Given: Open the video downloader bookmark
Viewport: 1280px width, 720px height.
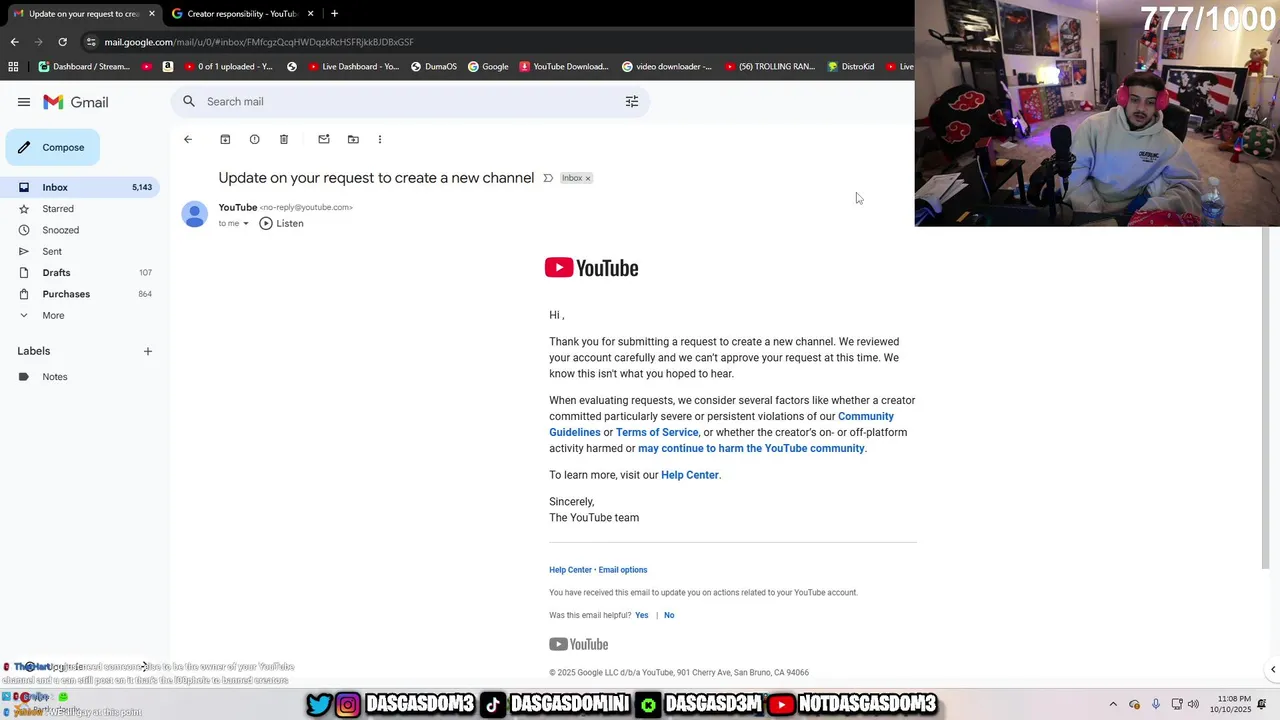Looking at the screenshot, I should (x=667, y=67).
